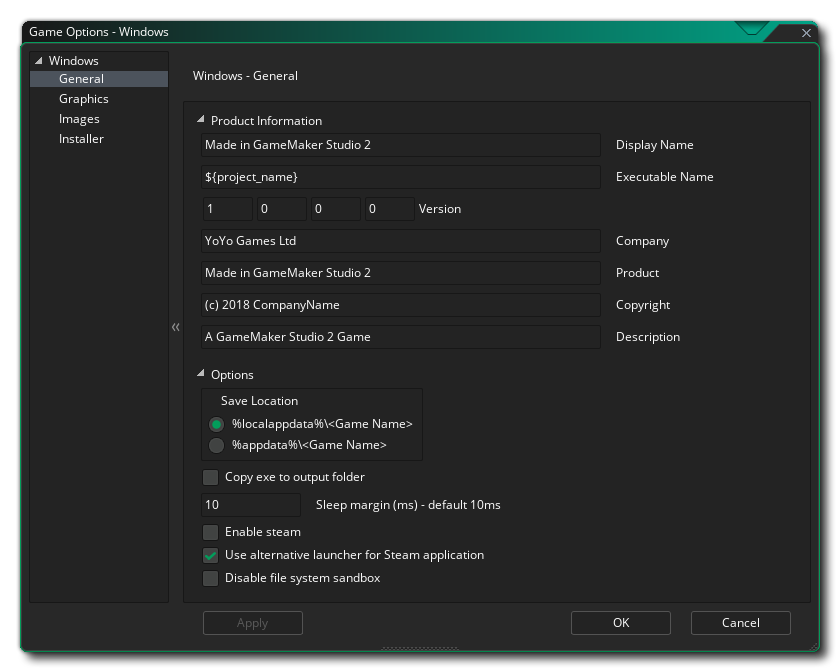Choose %appdata% save location instead

pyautogui.click(x=216, y=445)
